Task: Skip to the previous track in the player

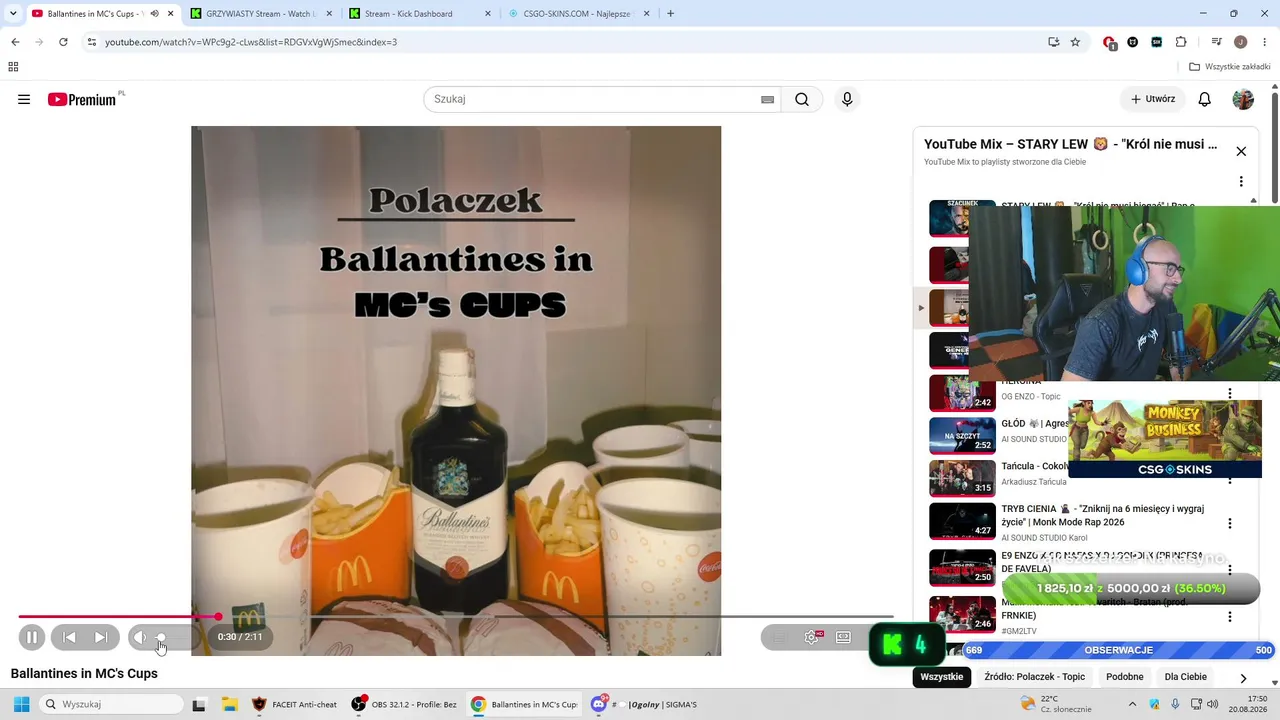Action: pyautogui.click(x=69, y=637)
